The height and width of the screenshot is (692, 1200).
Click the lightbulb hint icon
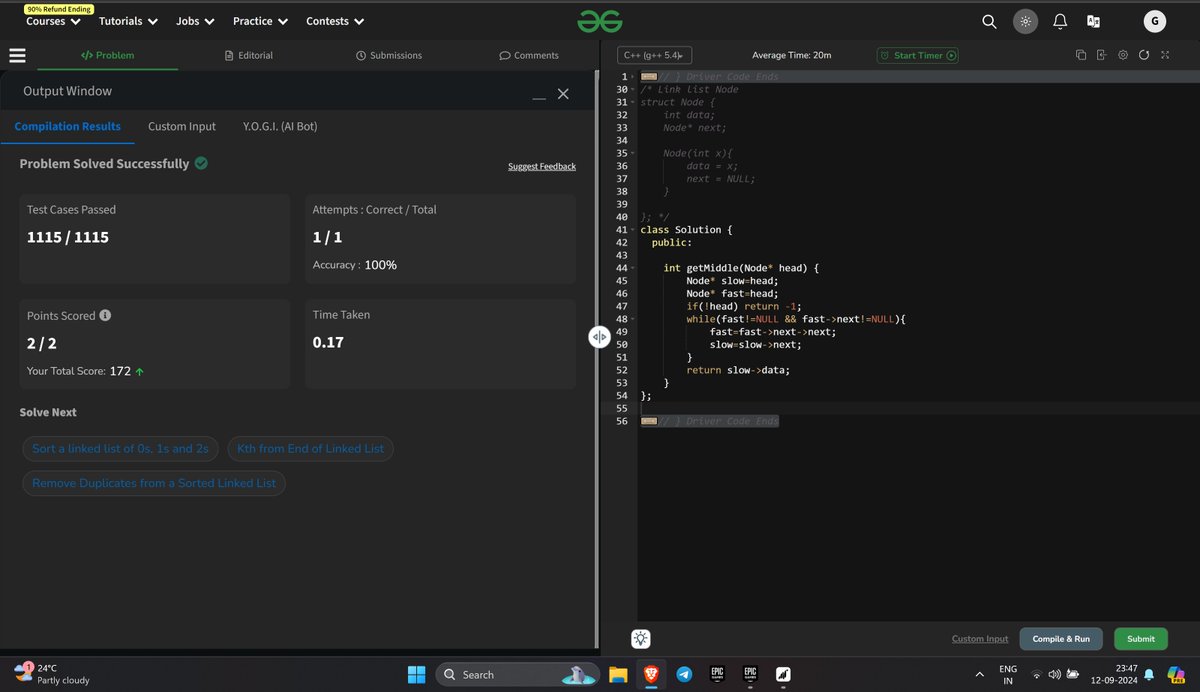pyautogui.click(x=641, y=639)
